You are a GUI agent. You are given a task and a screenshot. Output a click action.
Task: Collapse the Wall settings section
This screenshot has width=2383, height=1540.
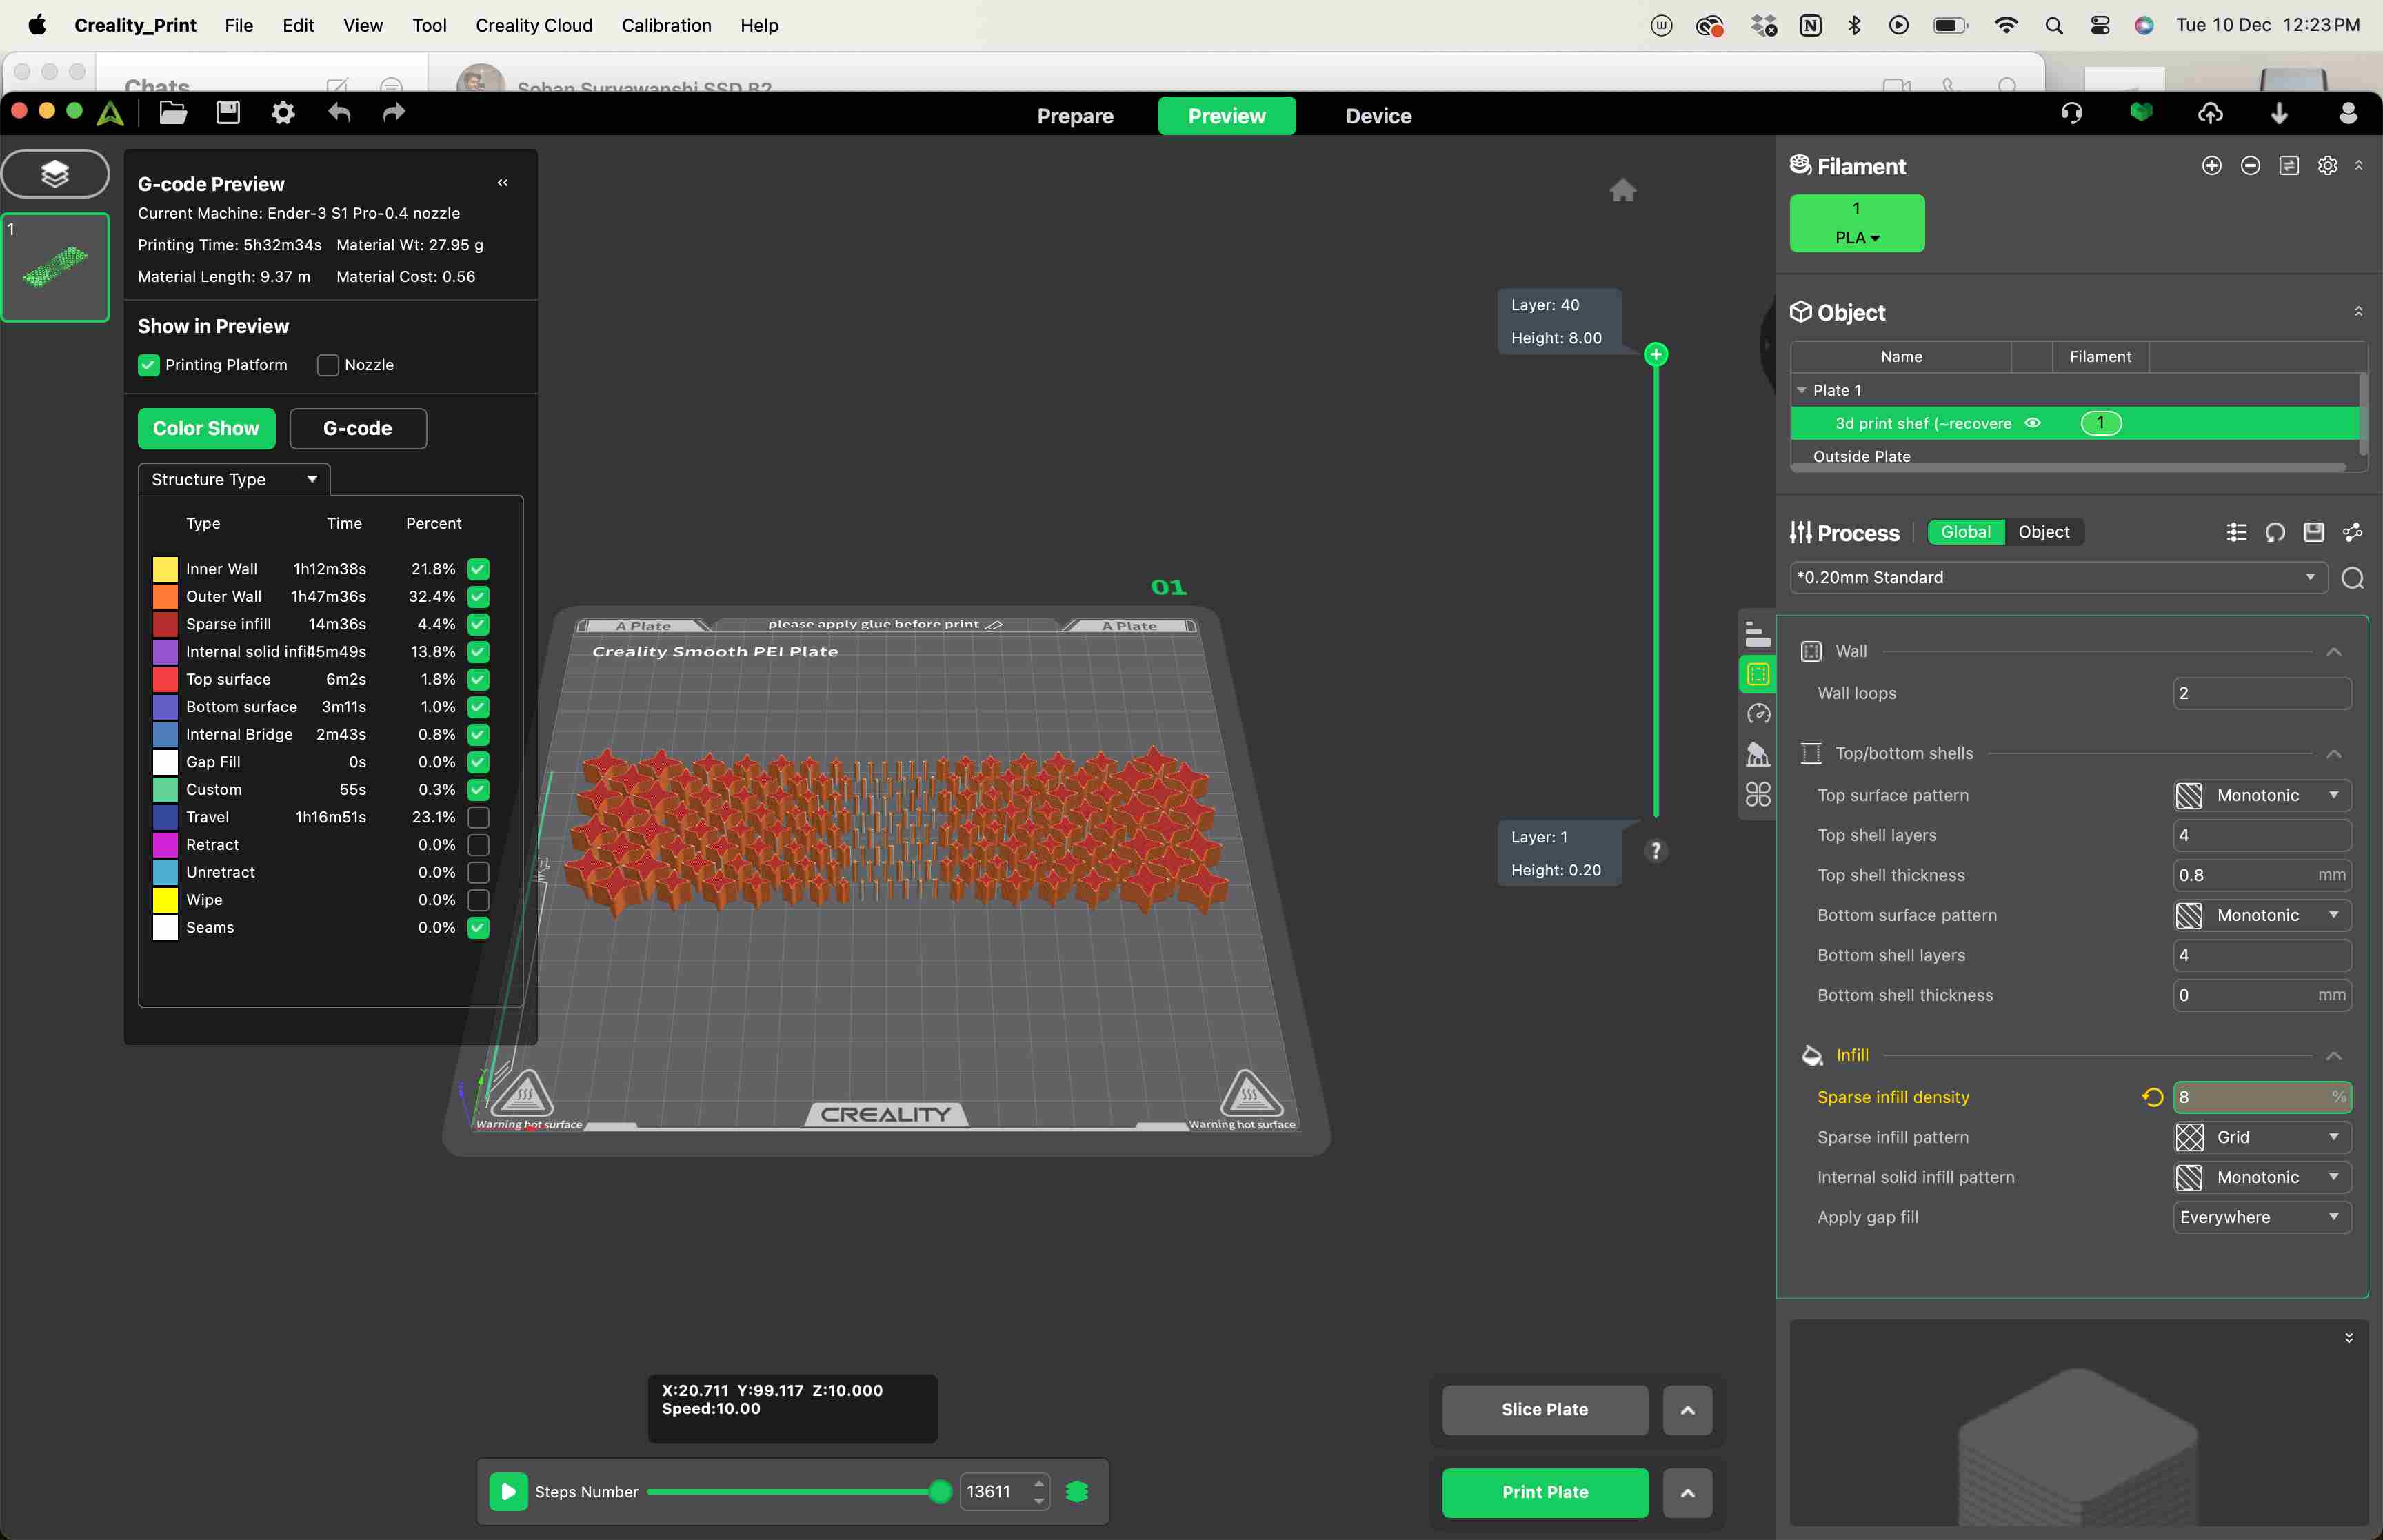coord(2334,652)
